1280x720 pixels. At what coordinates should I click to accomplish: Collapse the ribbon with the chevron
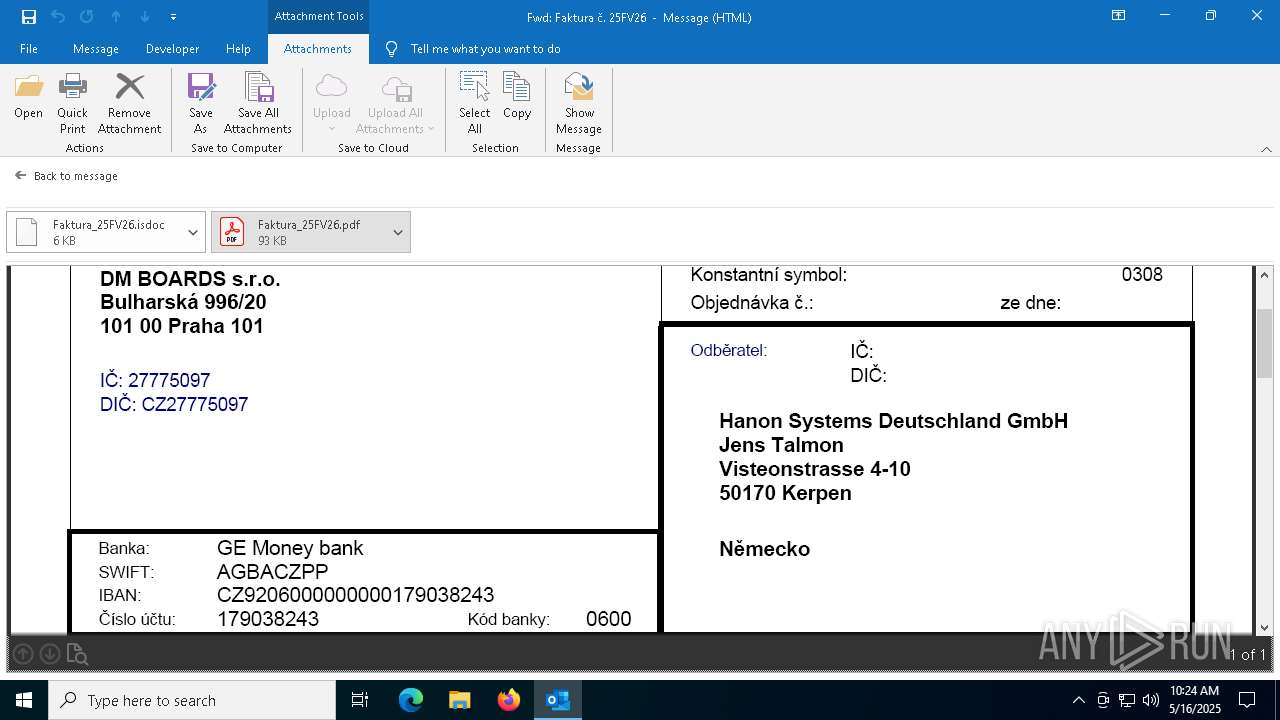(1266, 149)
